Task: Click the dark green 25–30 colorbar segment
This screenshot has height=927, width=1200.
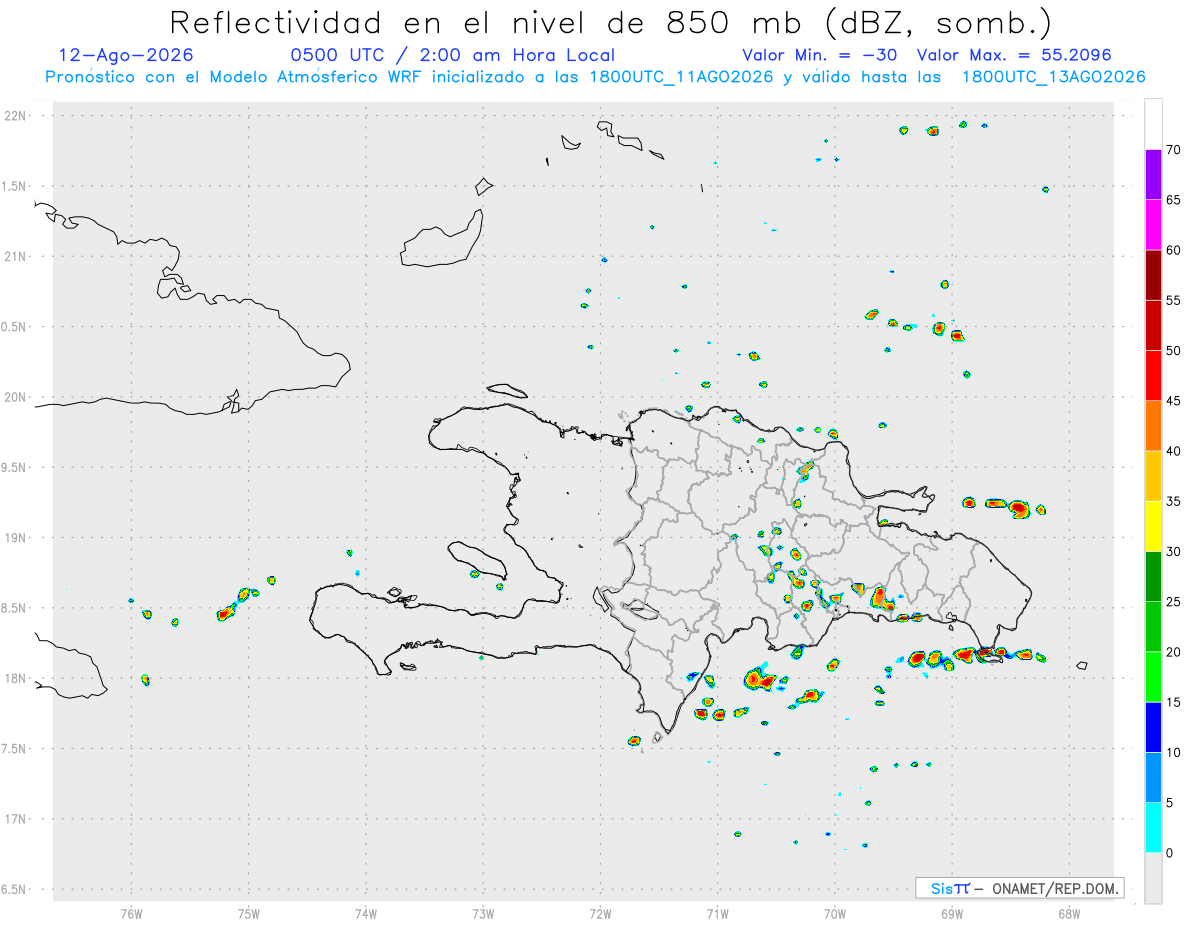Action: coord(1153,577)
